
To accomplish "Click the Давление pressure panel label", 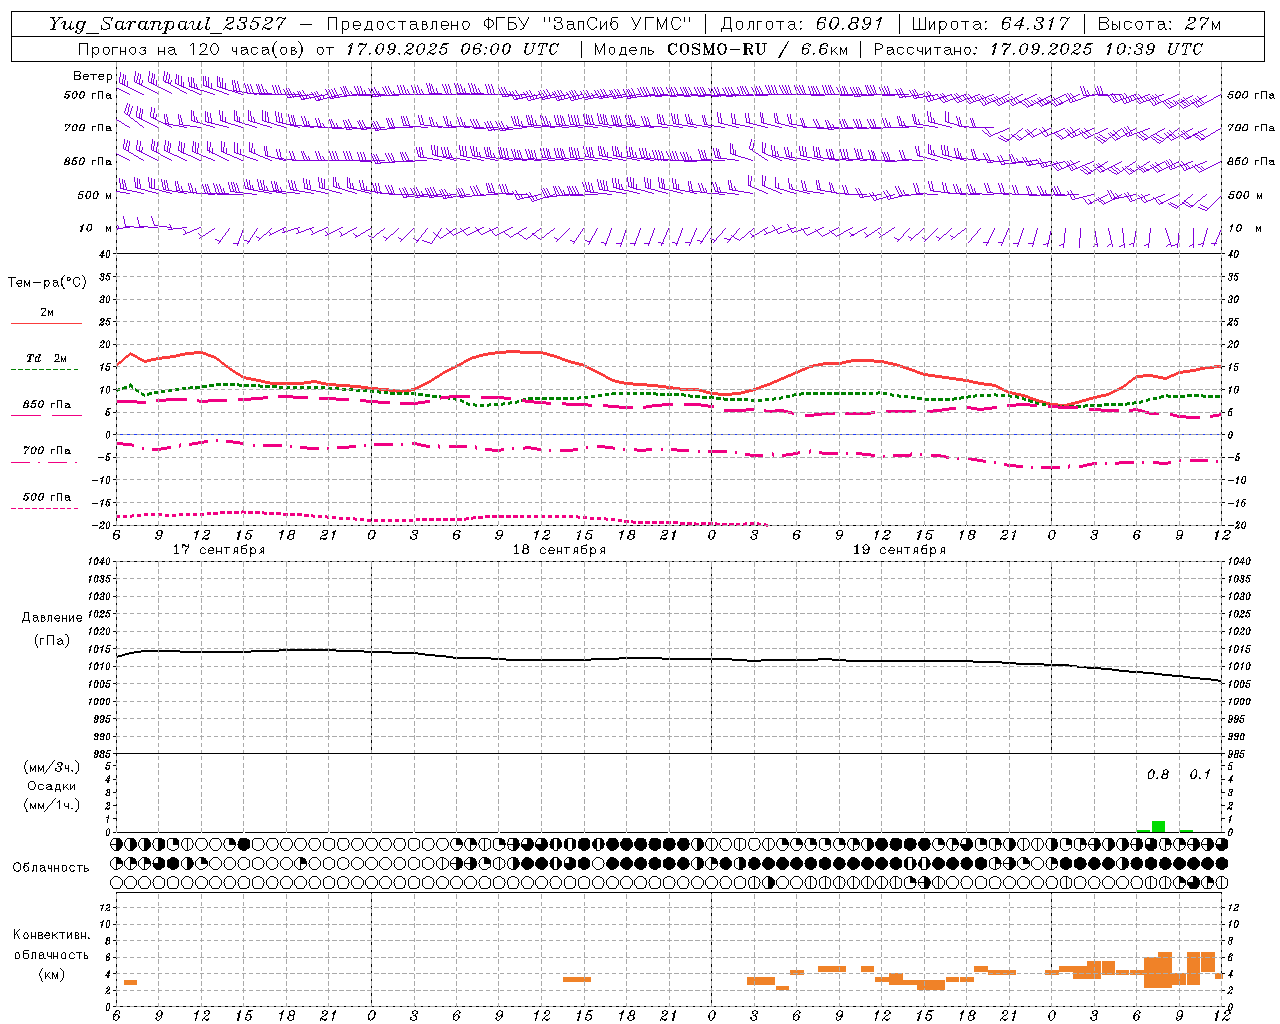I will tap(52, 618).
